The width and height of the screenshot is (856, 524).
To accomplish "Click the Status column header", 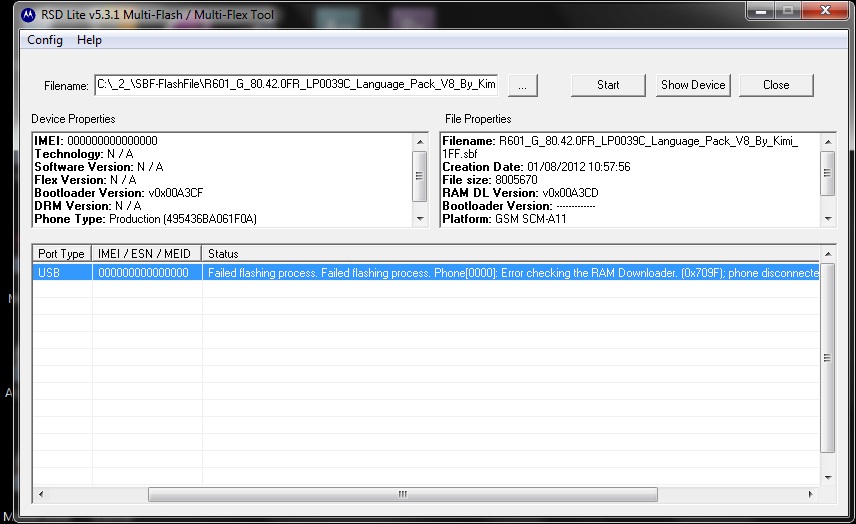I will [510, 254].
